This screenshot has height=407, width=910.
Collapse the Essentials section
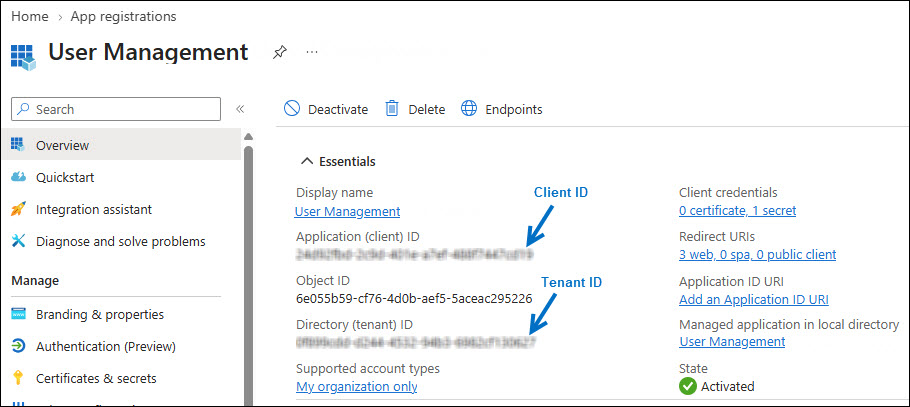click(x=308, y=161)
